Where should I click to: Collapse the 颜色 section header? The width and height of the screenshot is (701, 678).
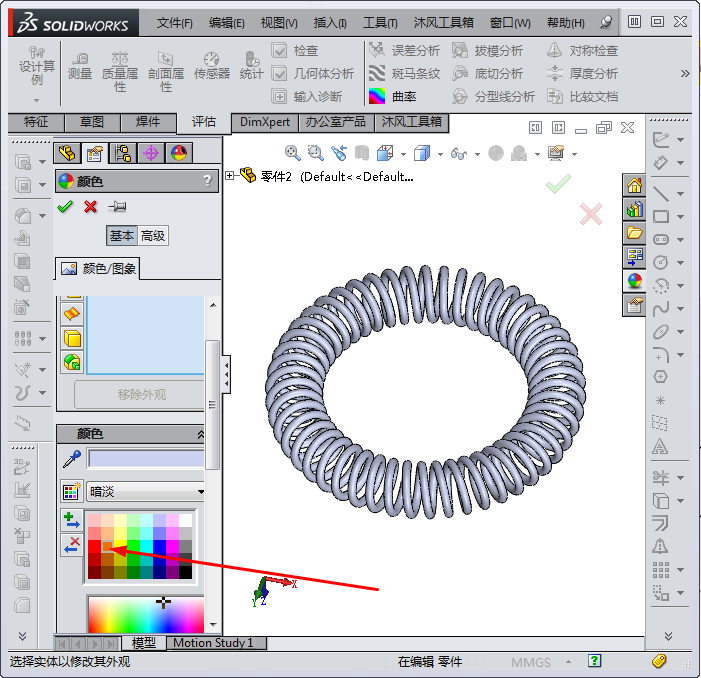(200, 434)
